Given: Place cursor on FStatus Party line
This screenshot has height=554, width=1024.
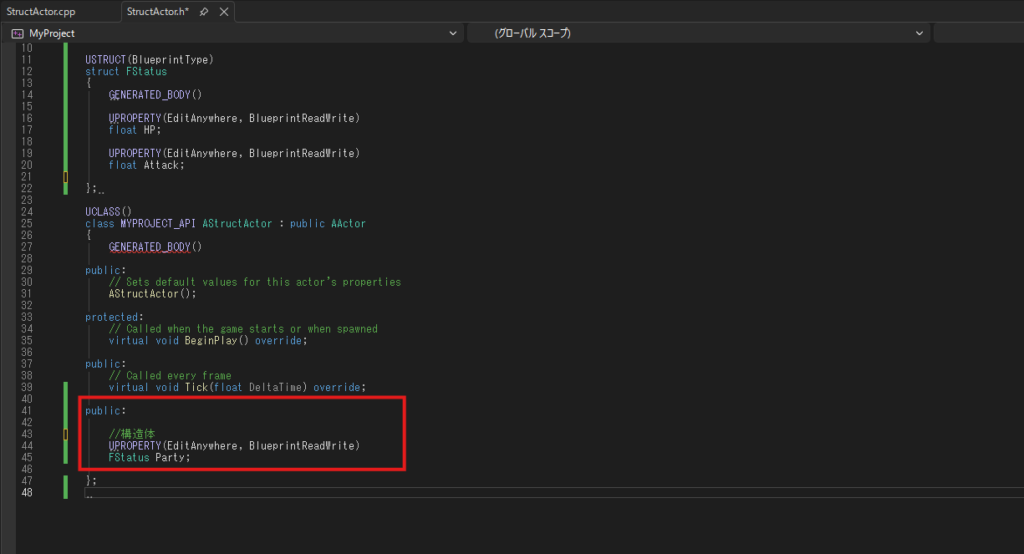Looking at the screenshot, I should (x=149, y=457).
